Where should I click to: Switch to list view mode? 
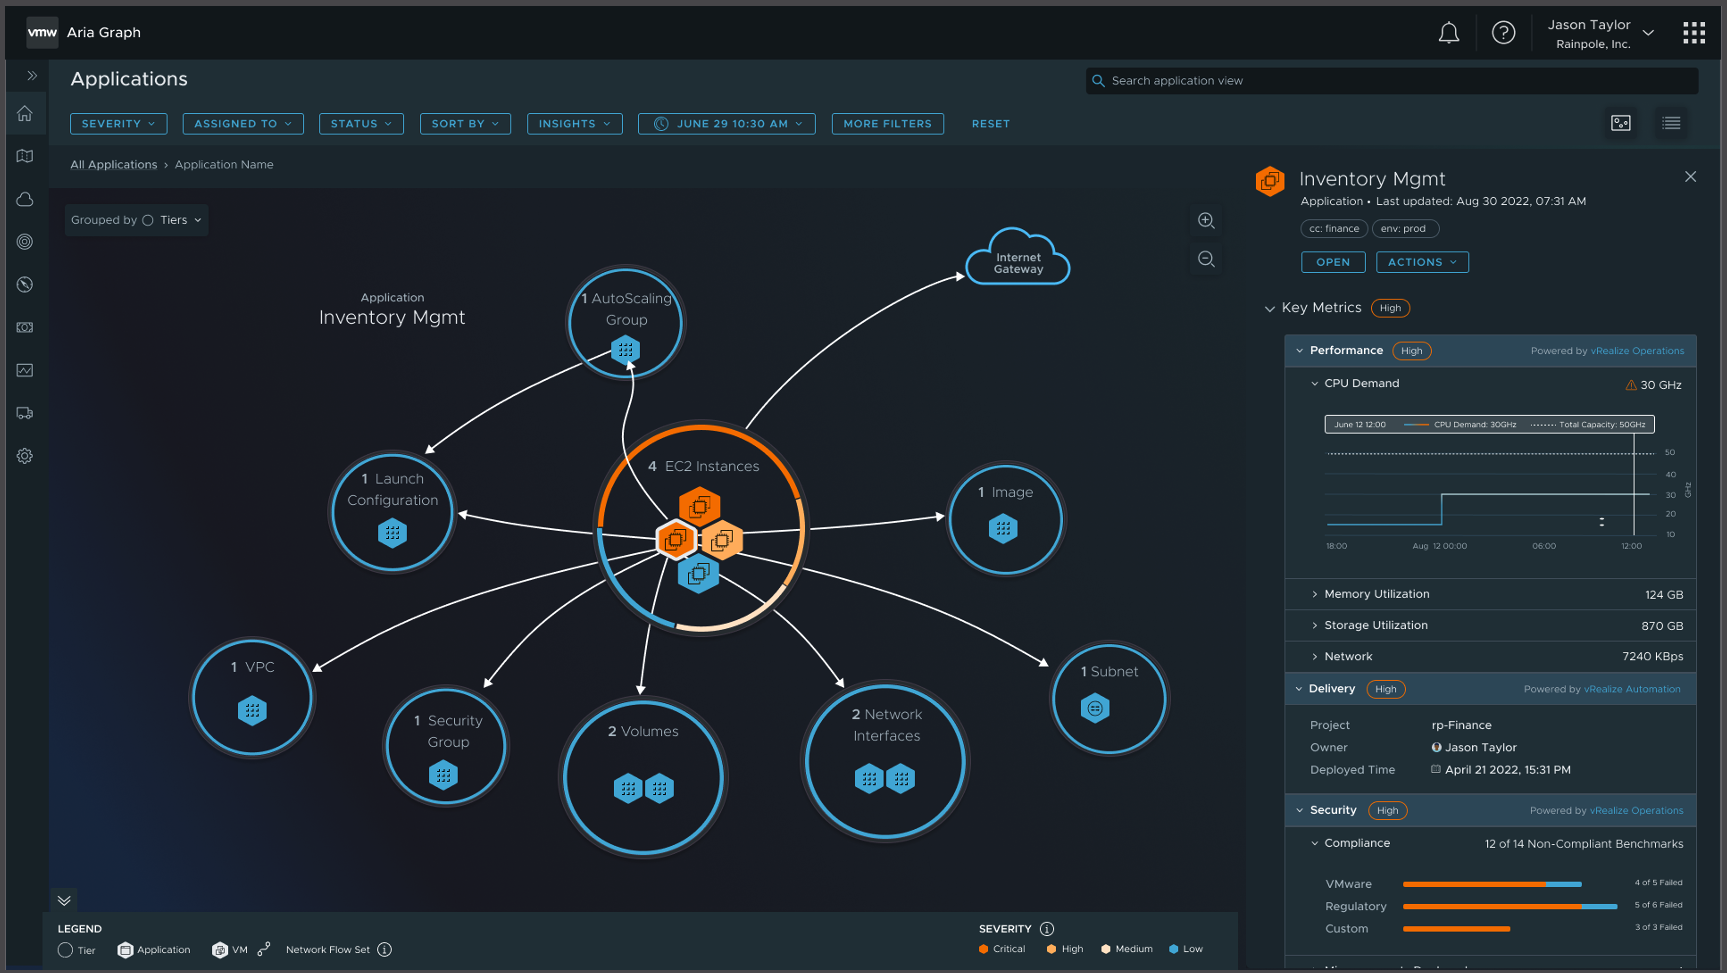1671,123
